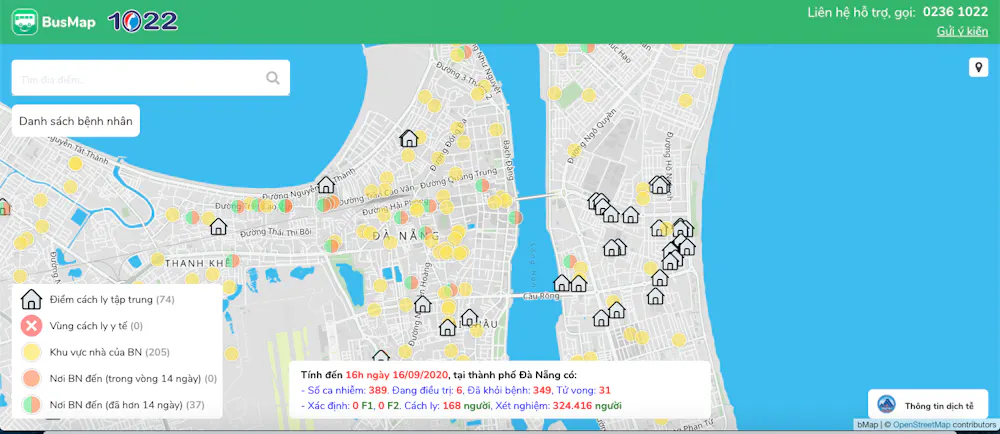Click house marker on Đường Hồ Nghinh label
Viewport: 1000px width, 434px height.
pyautogui.click(x=659, y=185)
